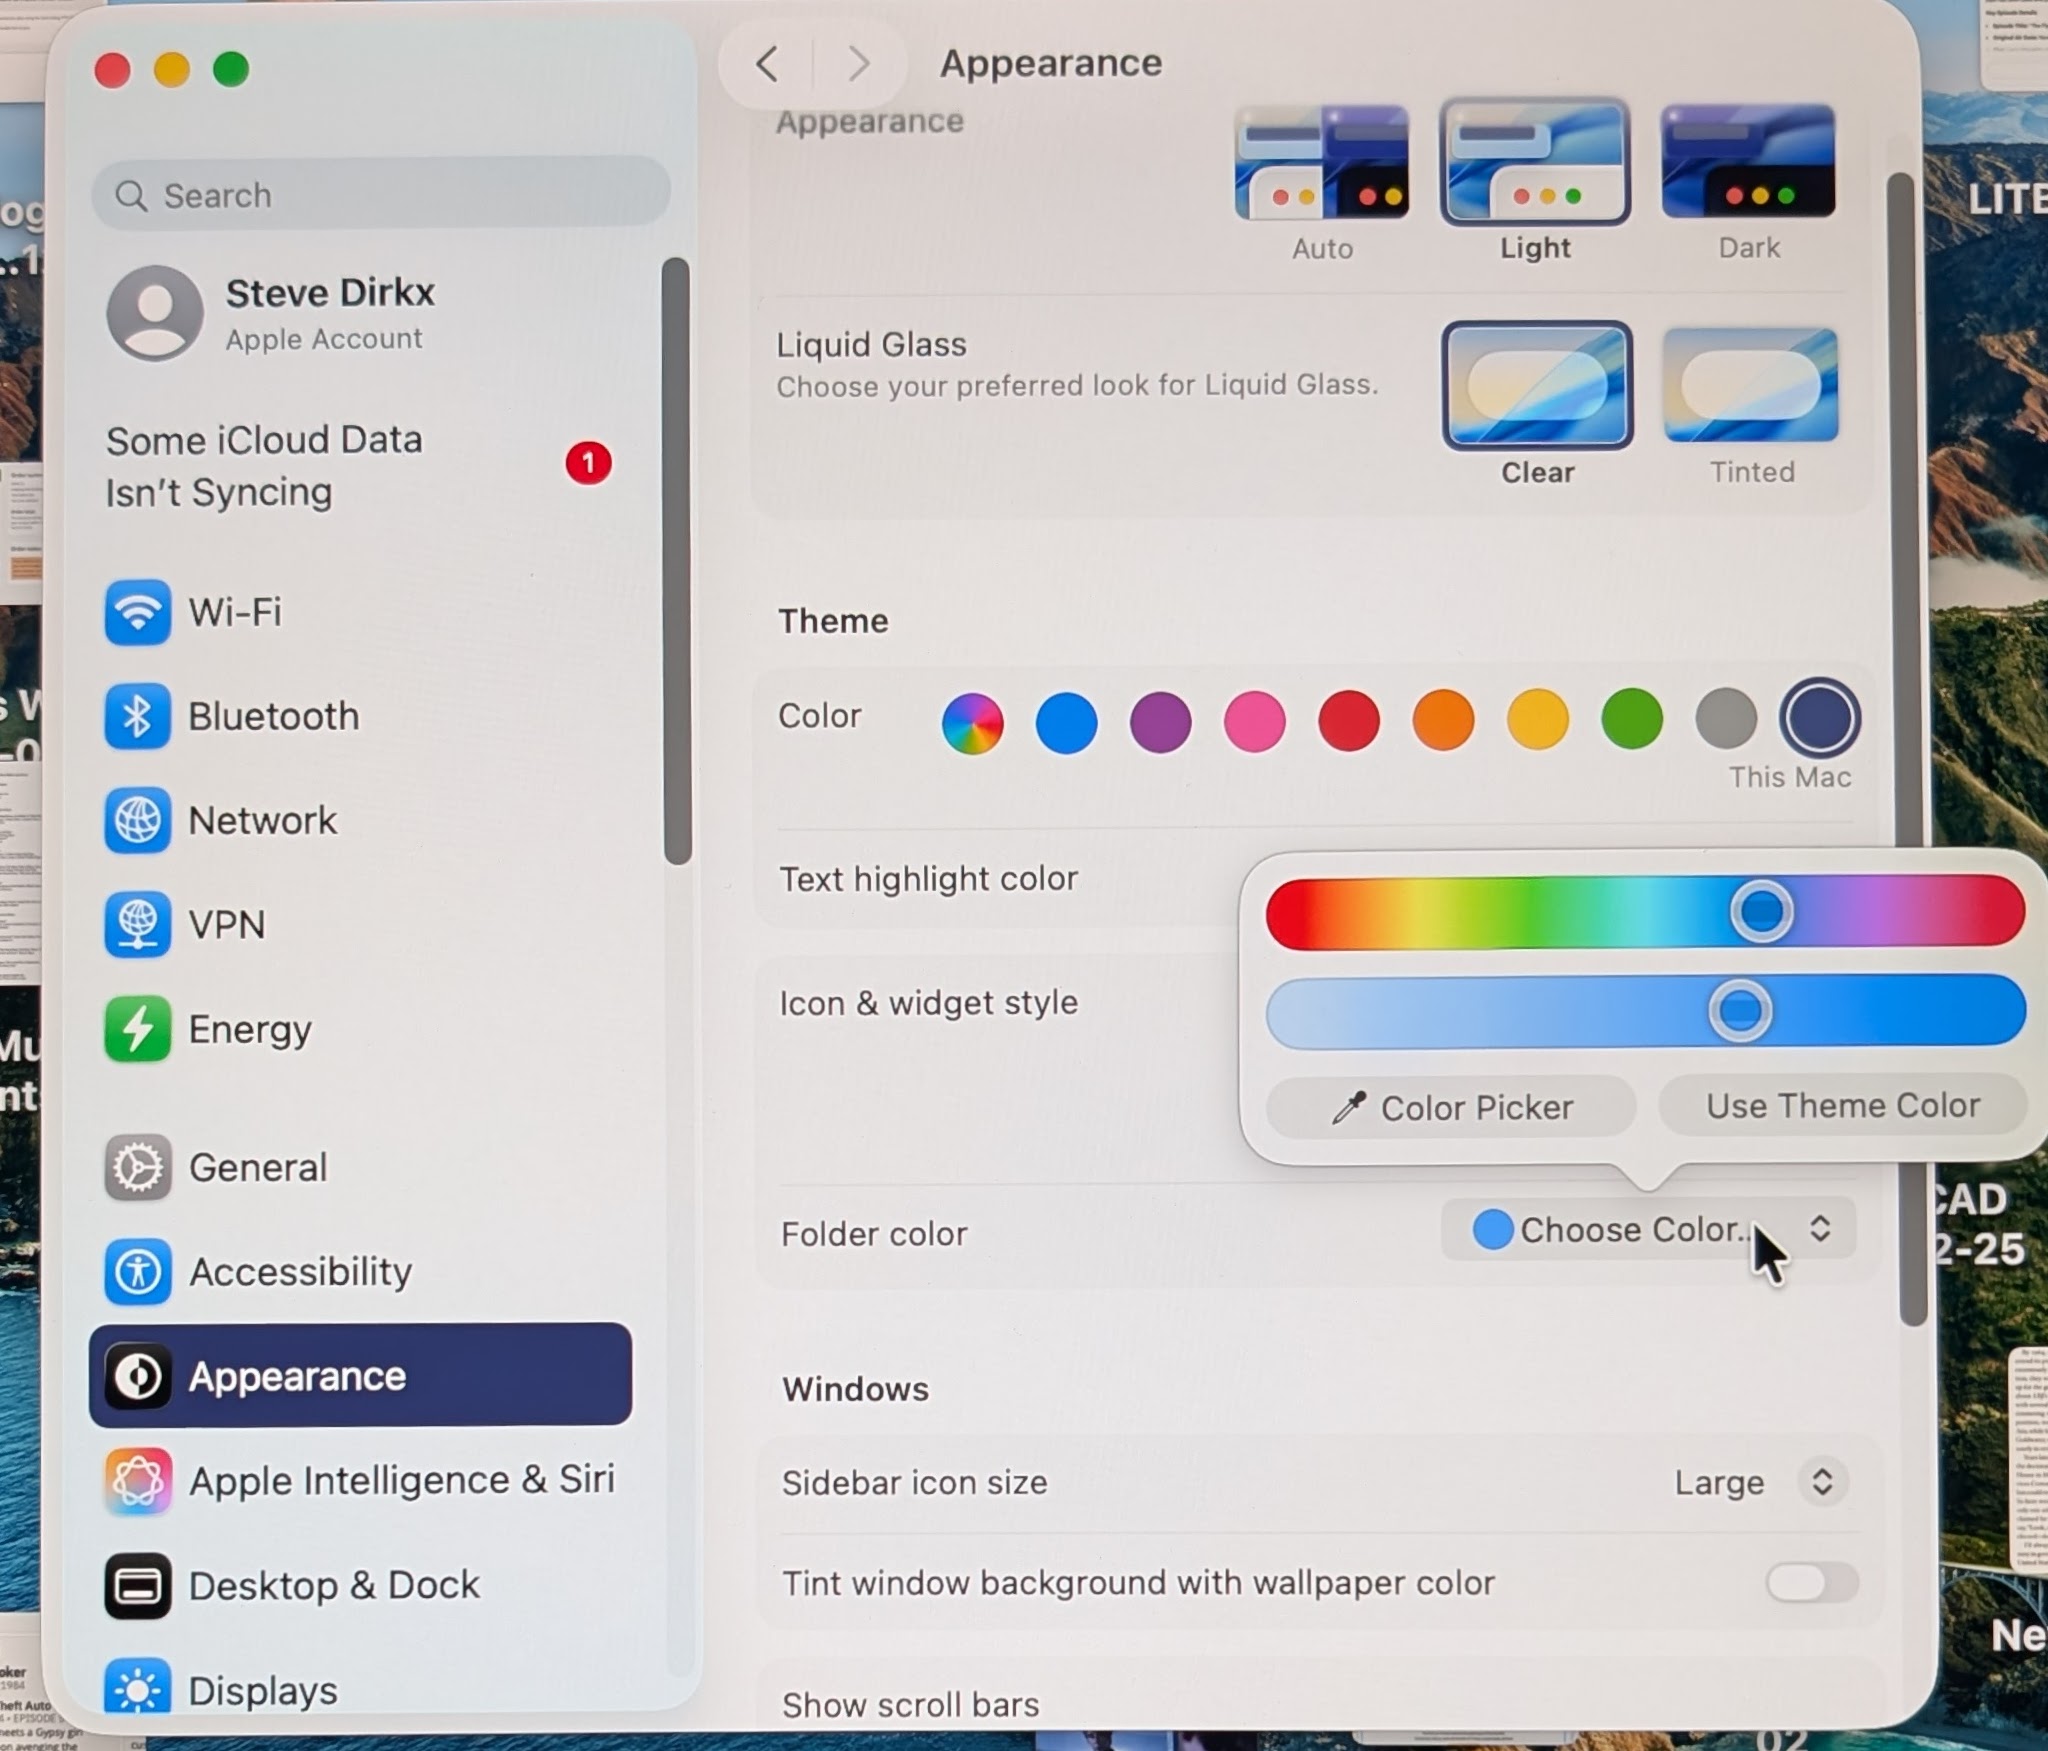Select the pink theme color swatch

(x=1254, y=721)
